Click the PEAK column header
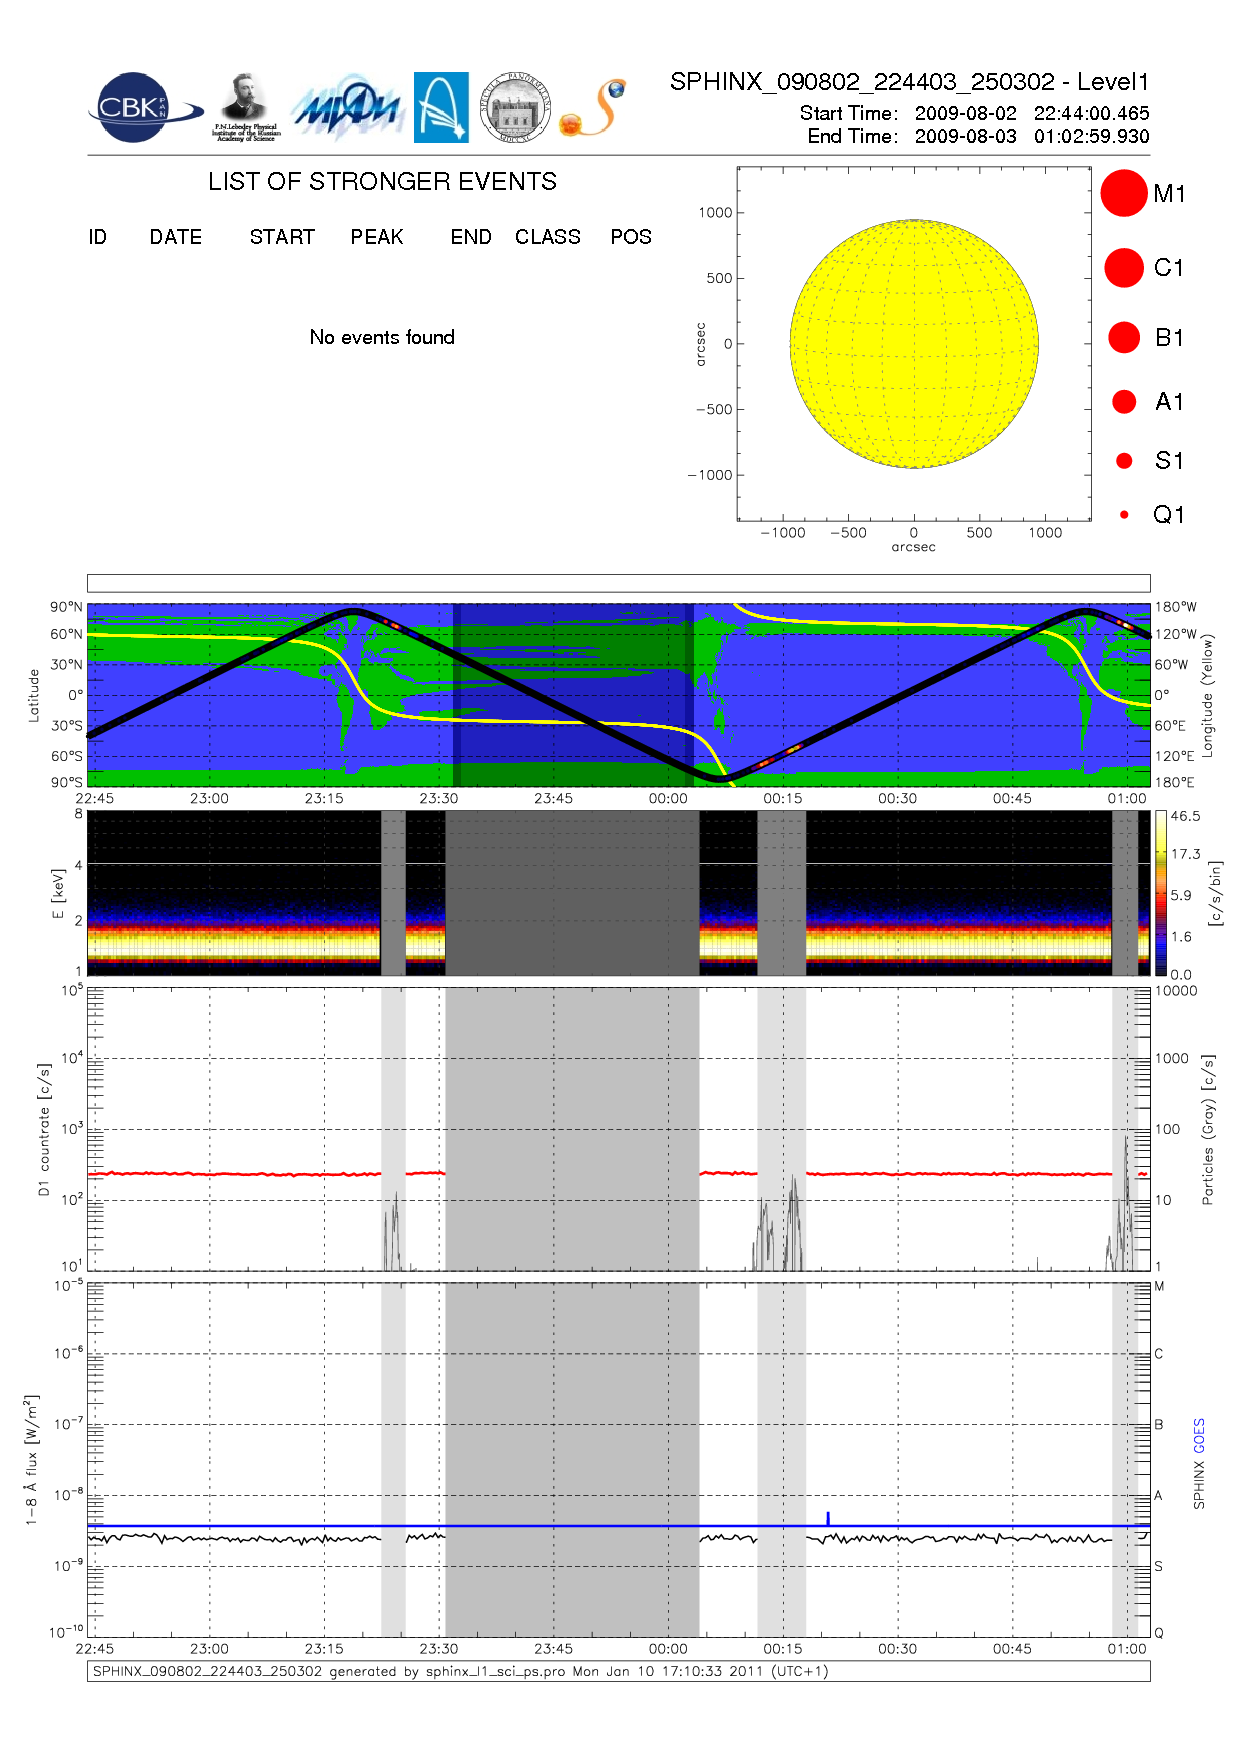1240x1754 pixels. tap(377, 237)
